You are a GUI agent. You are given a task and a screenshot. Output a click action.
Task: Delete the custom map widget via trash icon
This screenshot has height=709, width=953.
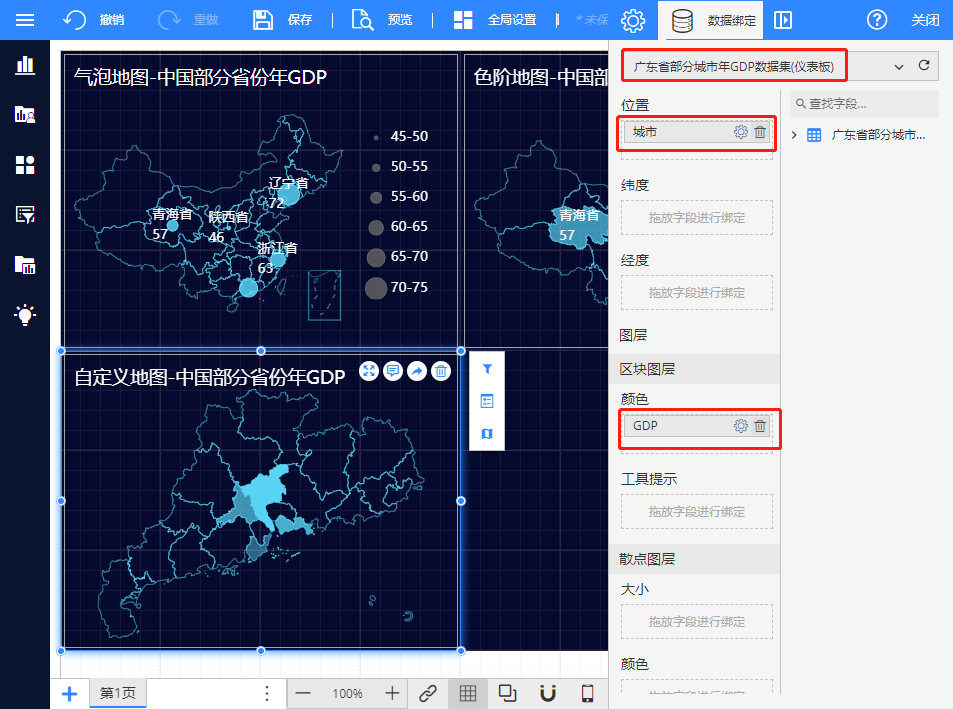(441, 371)
